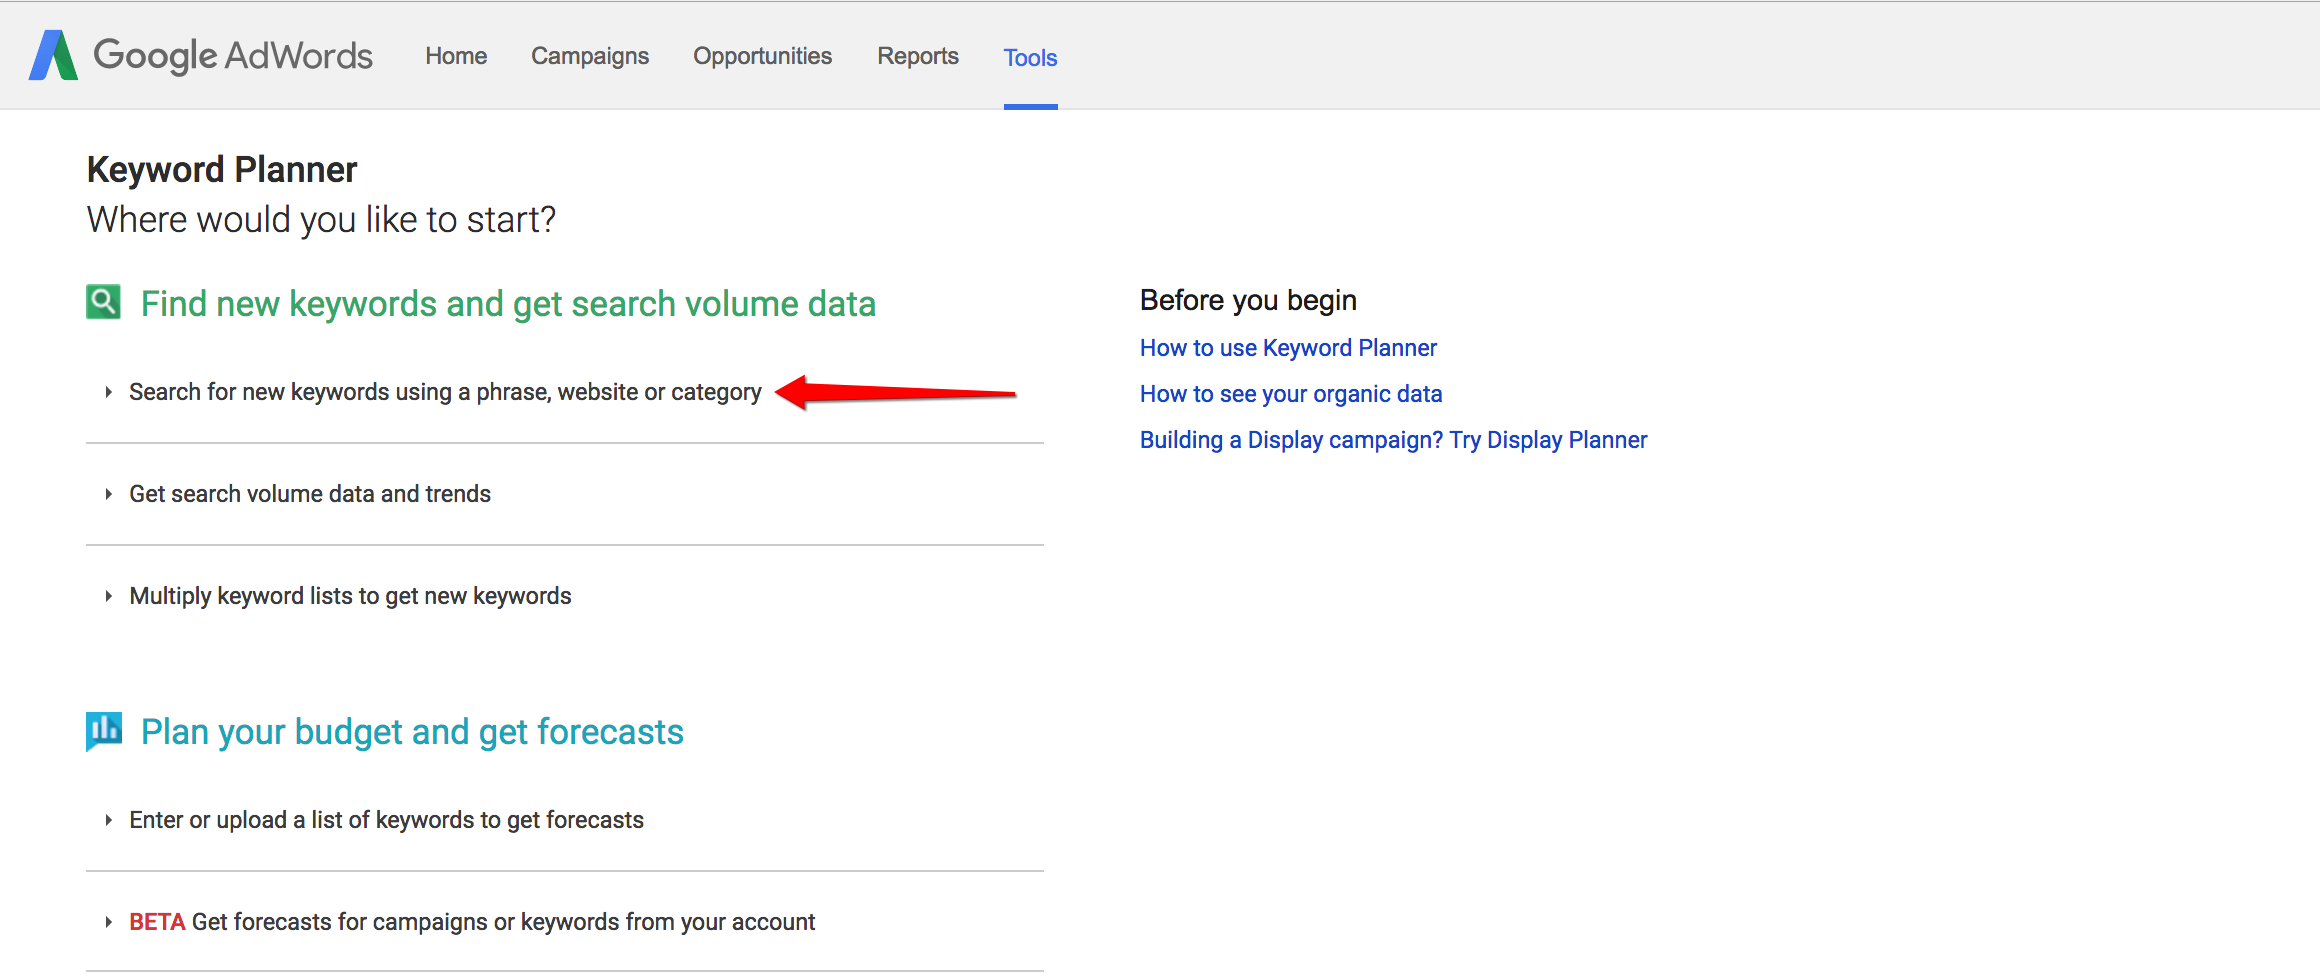2320x978 pixels.
Task: Open Get search volume data and trends
Action: (310, 494)
